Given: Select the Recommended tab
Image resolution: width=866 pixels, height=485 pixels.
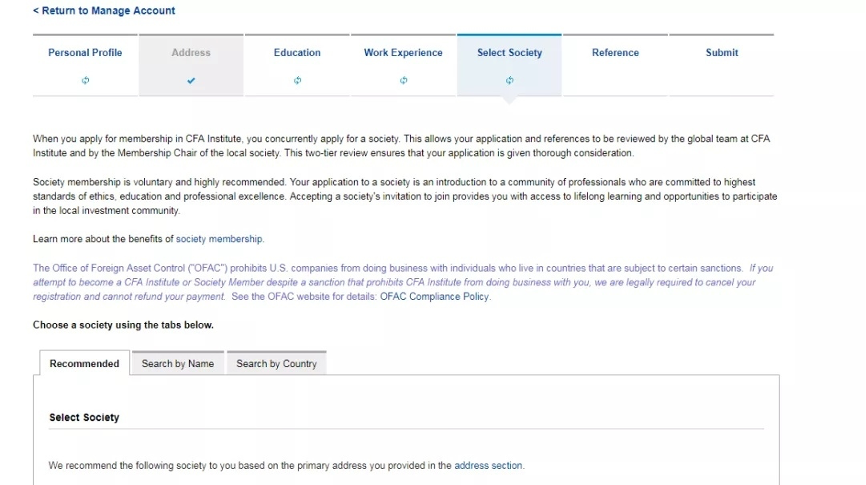Looking at the screenshot, I should click(x=84, y=364).
